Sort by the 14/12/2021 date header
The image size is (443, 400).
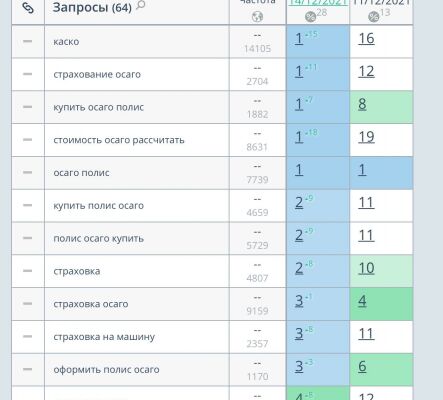click(x=318, y=3)
